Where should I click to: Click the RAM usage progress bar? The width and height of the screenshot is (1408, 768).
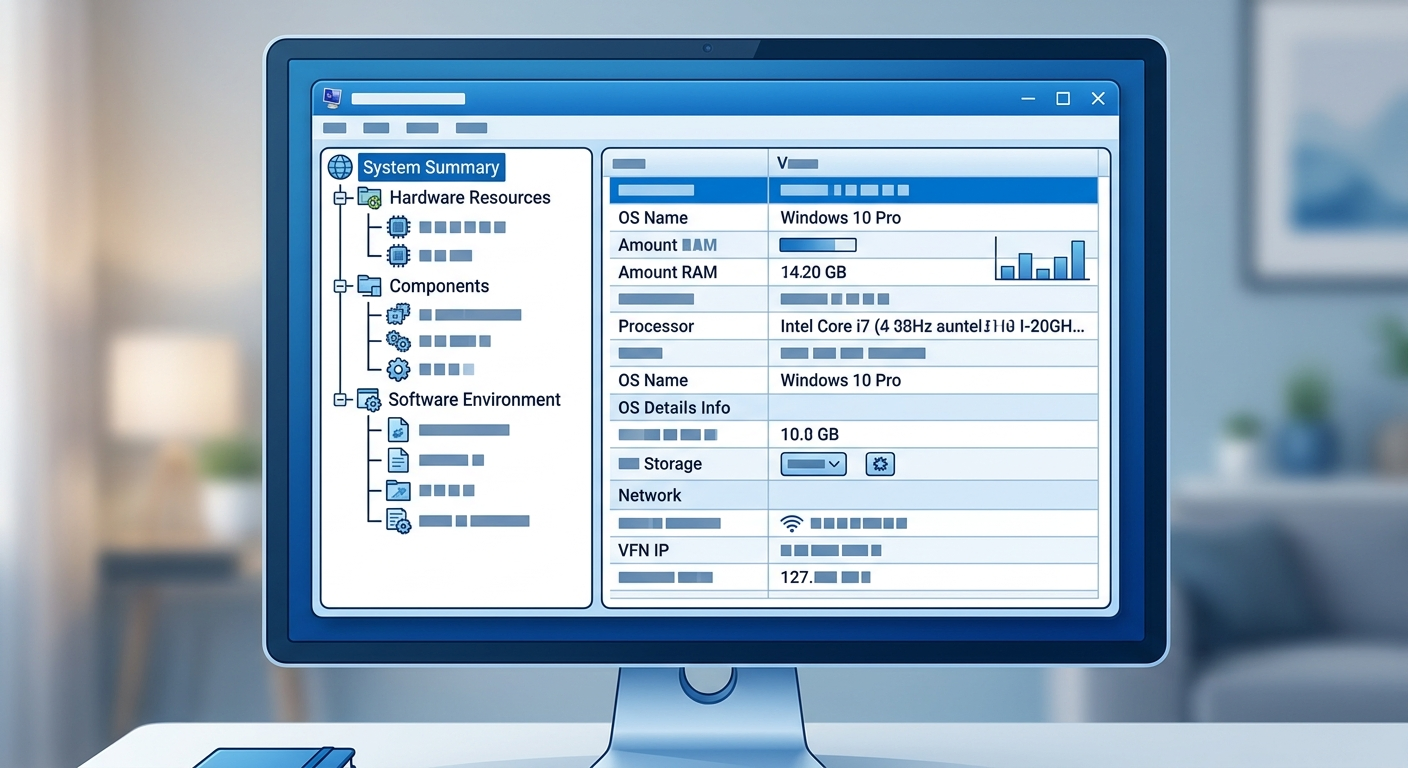pos(818,245)
